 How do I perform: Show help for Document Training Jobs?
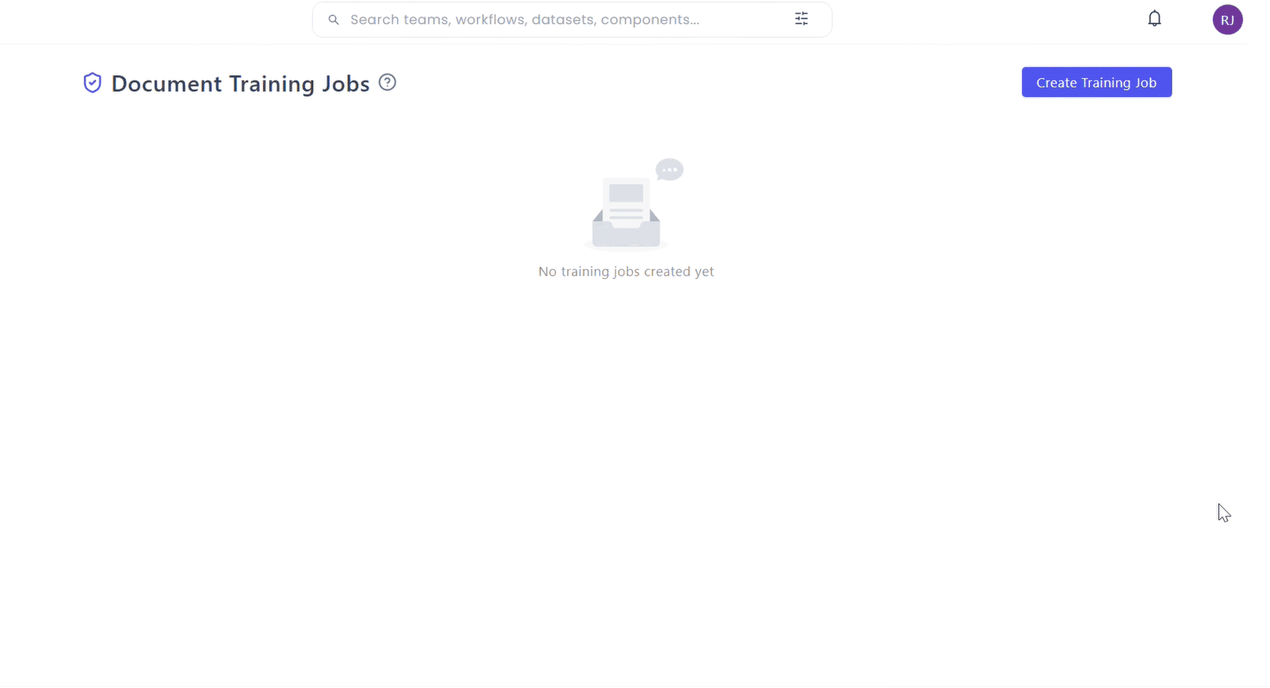(x=388, y=83)
